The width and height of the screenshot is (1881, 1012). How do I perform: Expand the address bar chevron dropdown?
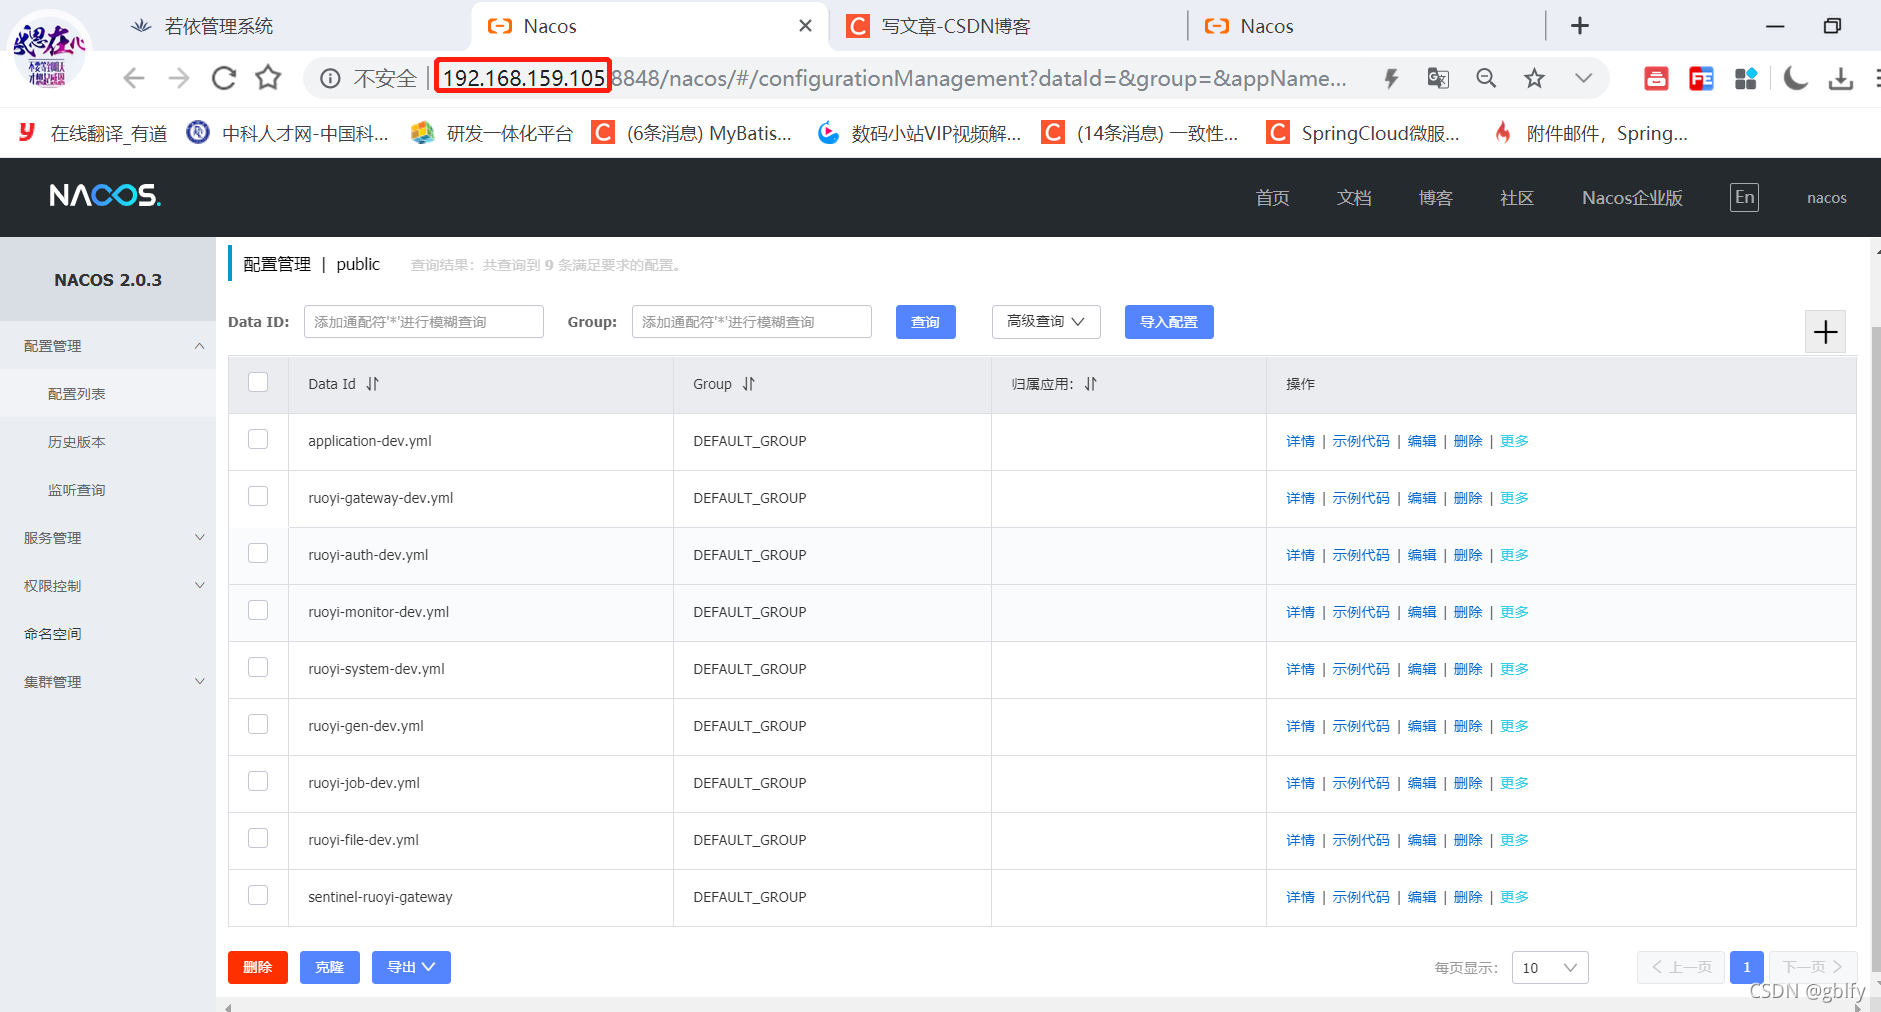(x=1583, y=78)
